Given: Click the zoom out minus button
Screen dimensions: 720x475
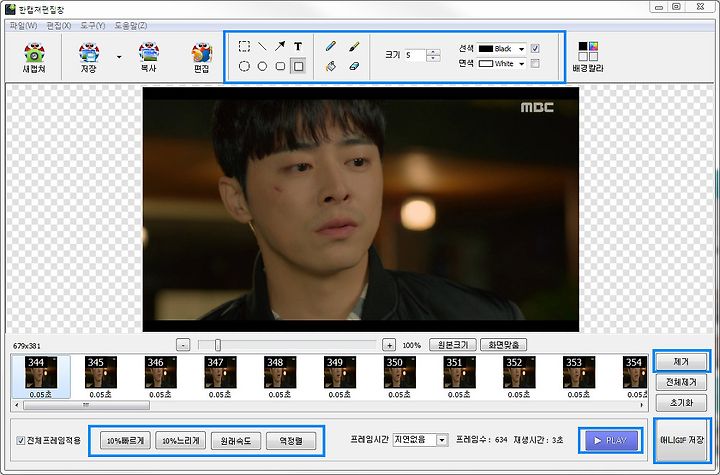Looking at the screenshot, I should click(183, 345).
